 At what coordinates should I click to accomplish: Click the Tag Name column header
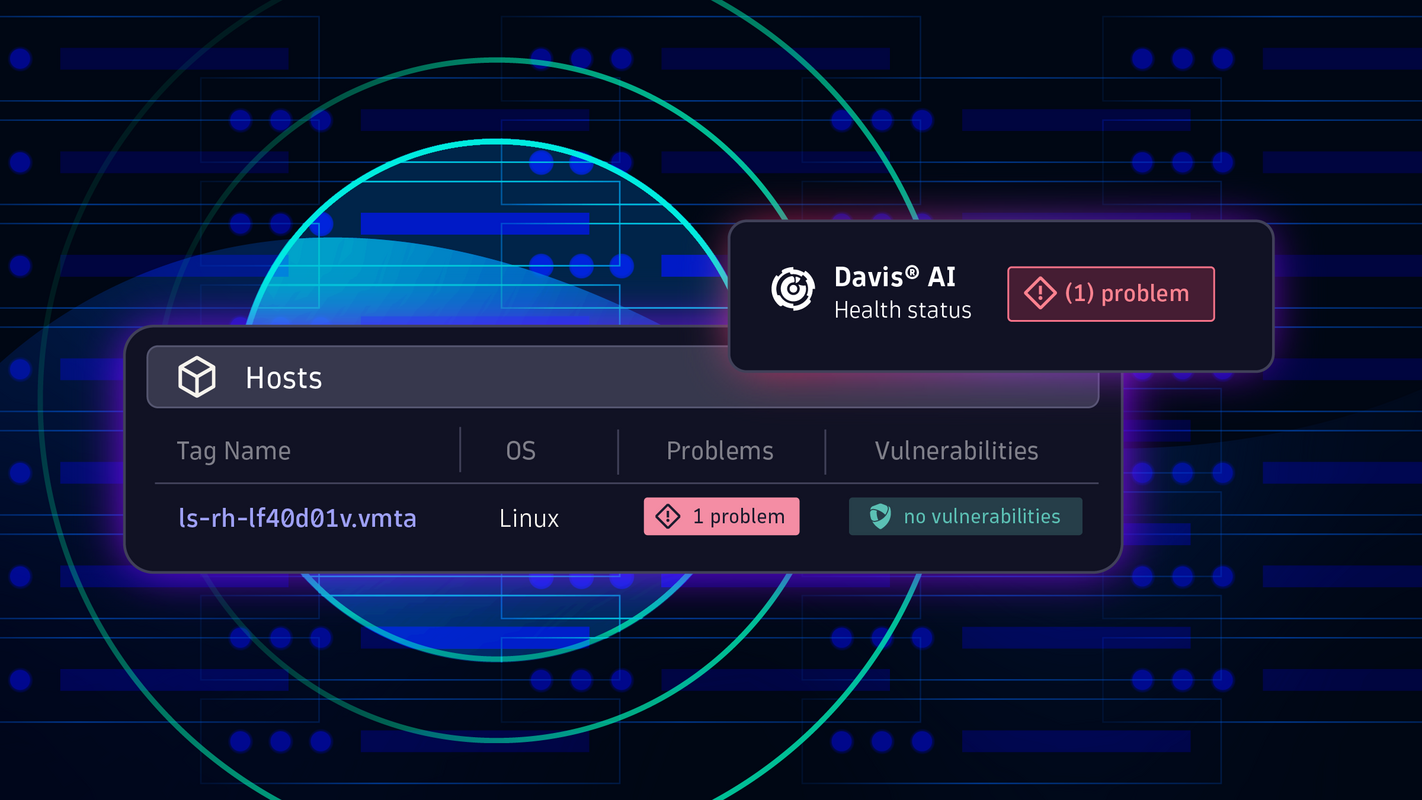(233, 451)
